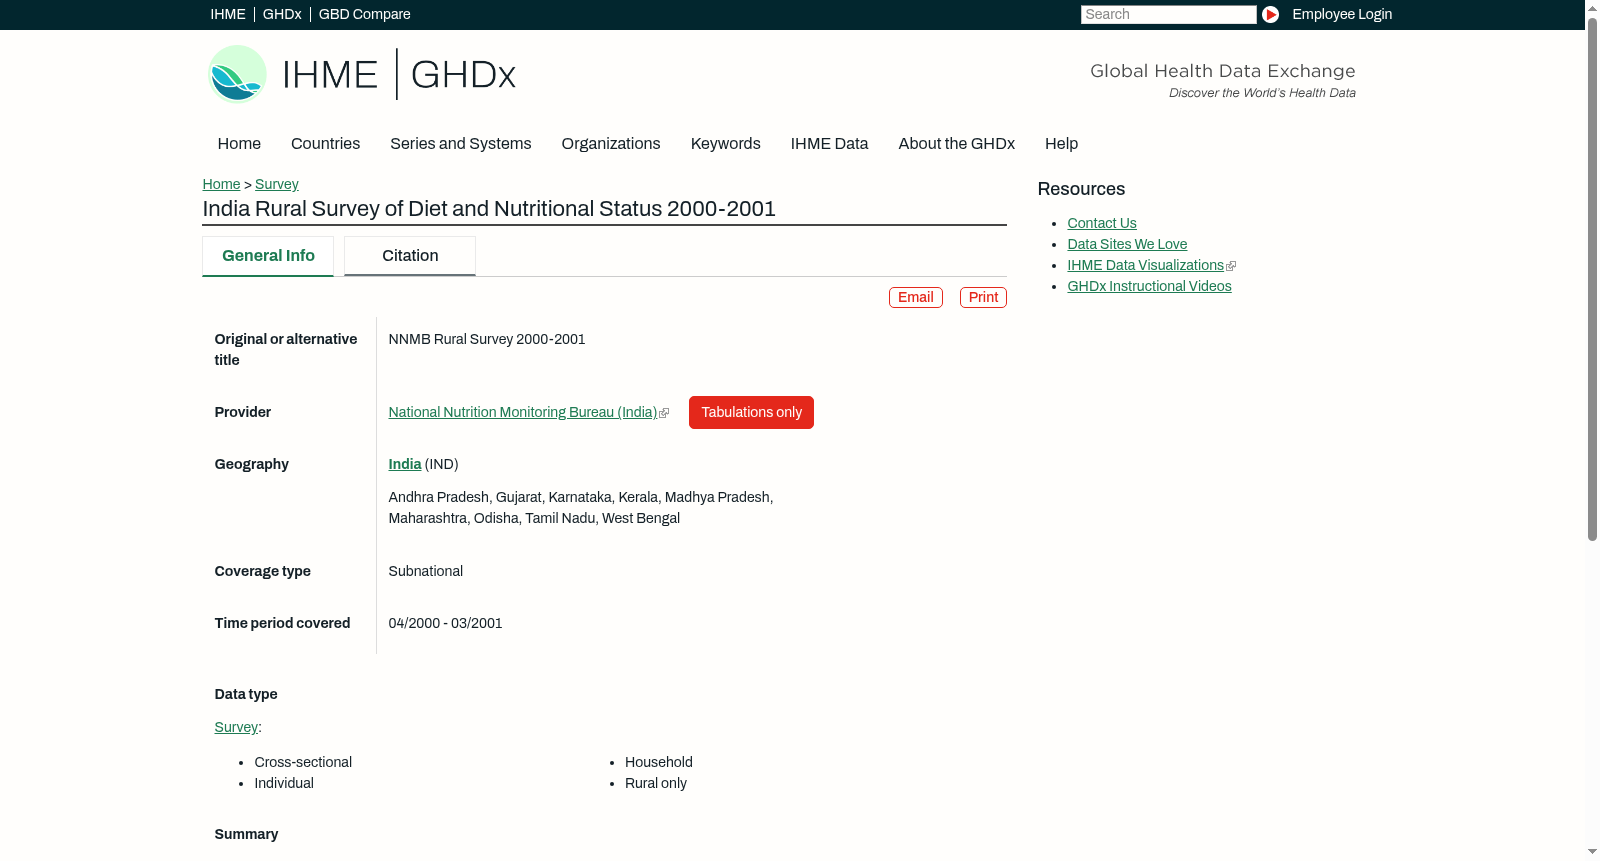
Task: Open Series and Systems menu
Action: 461,144
